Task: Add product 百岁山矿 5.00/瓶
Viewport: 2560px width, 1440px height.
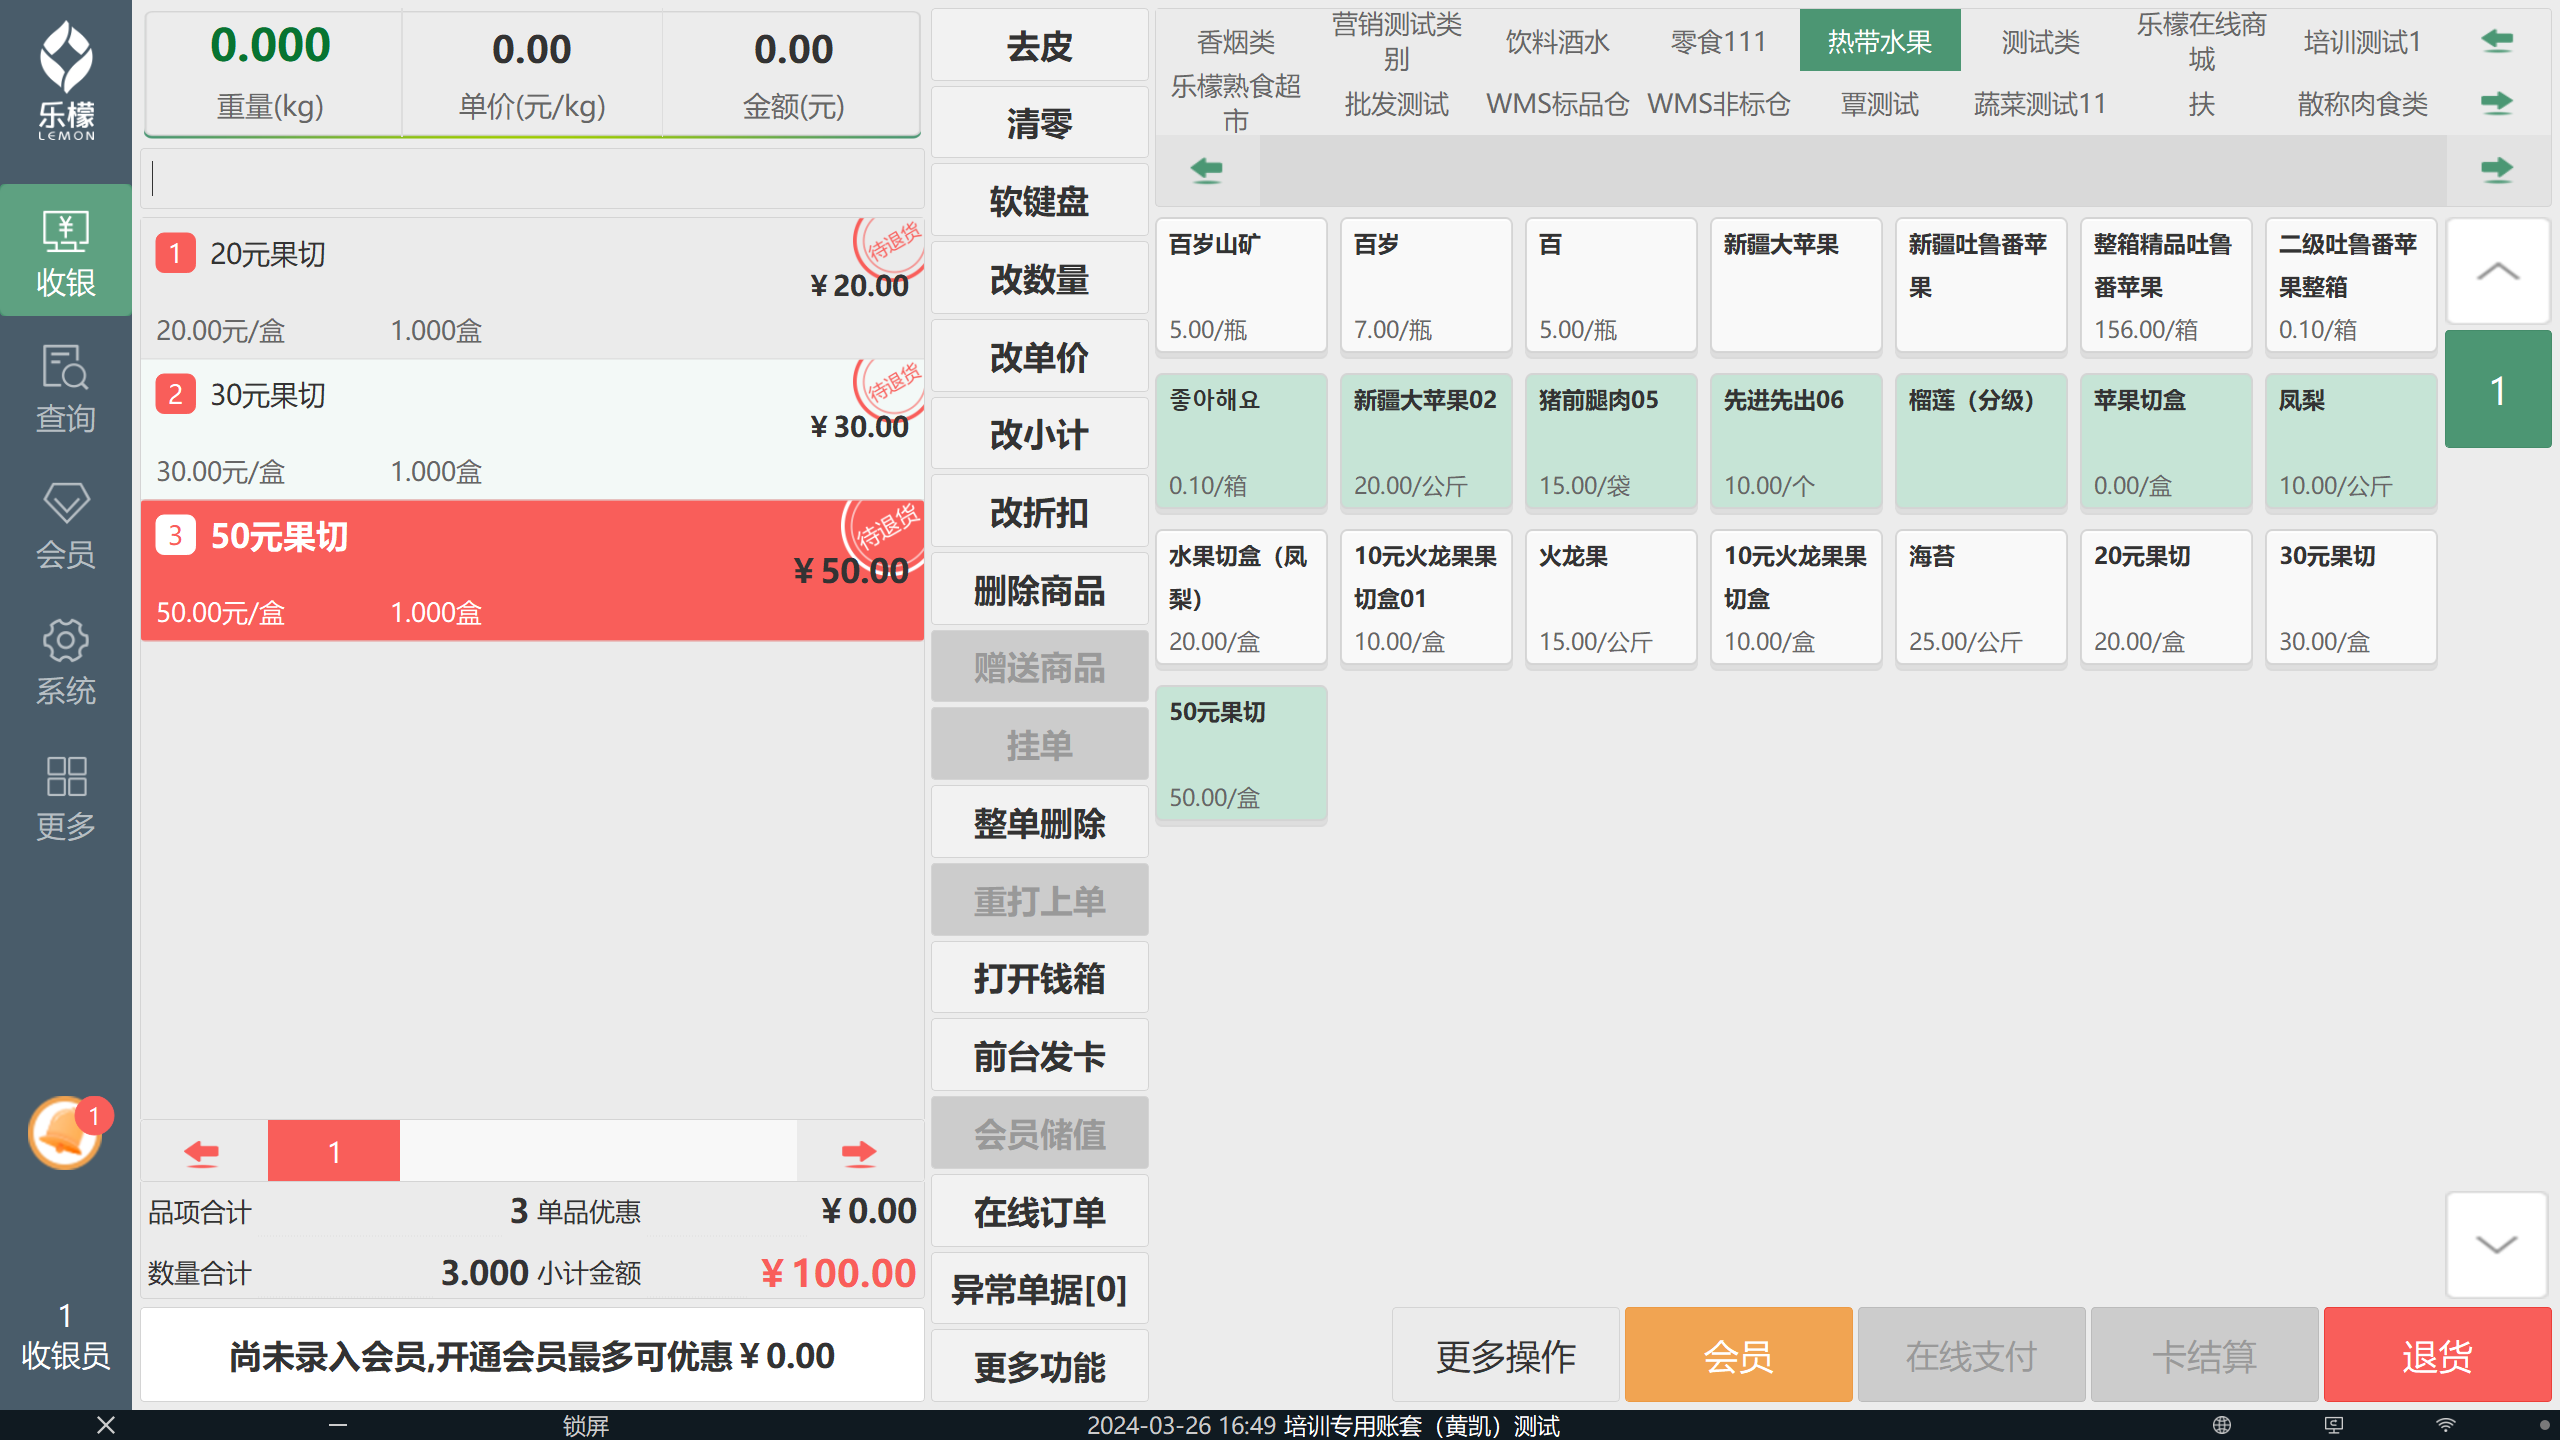Action: (1241, 286)
